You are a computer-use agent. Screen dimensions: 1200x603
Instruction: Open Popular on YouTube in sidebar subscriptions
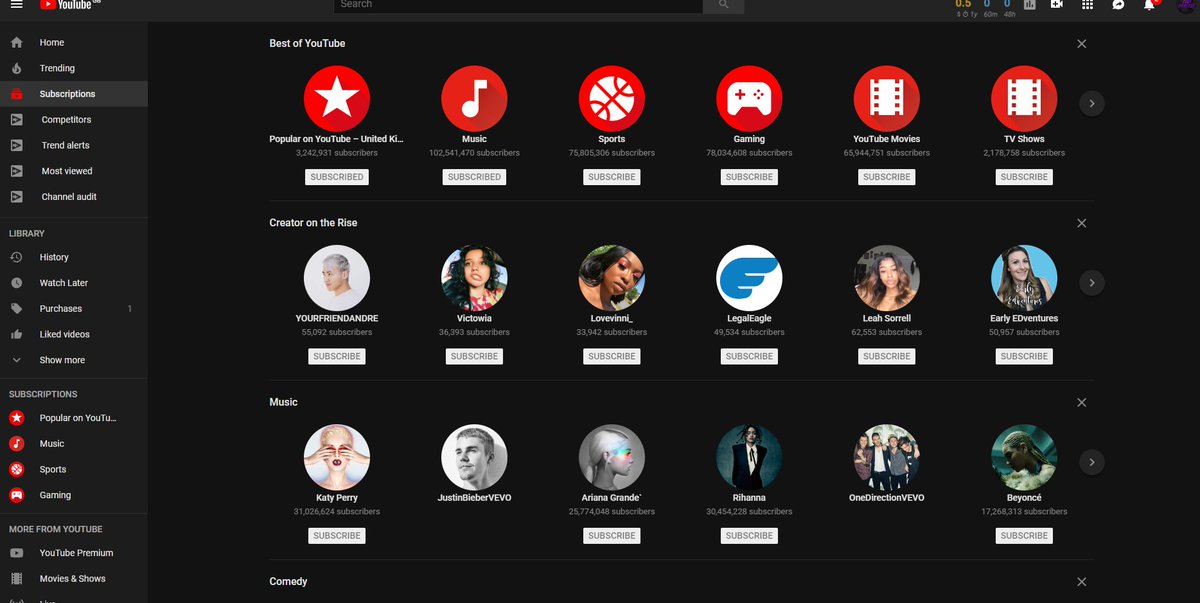(74, 418)
